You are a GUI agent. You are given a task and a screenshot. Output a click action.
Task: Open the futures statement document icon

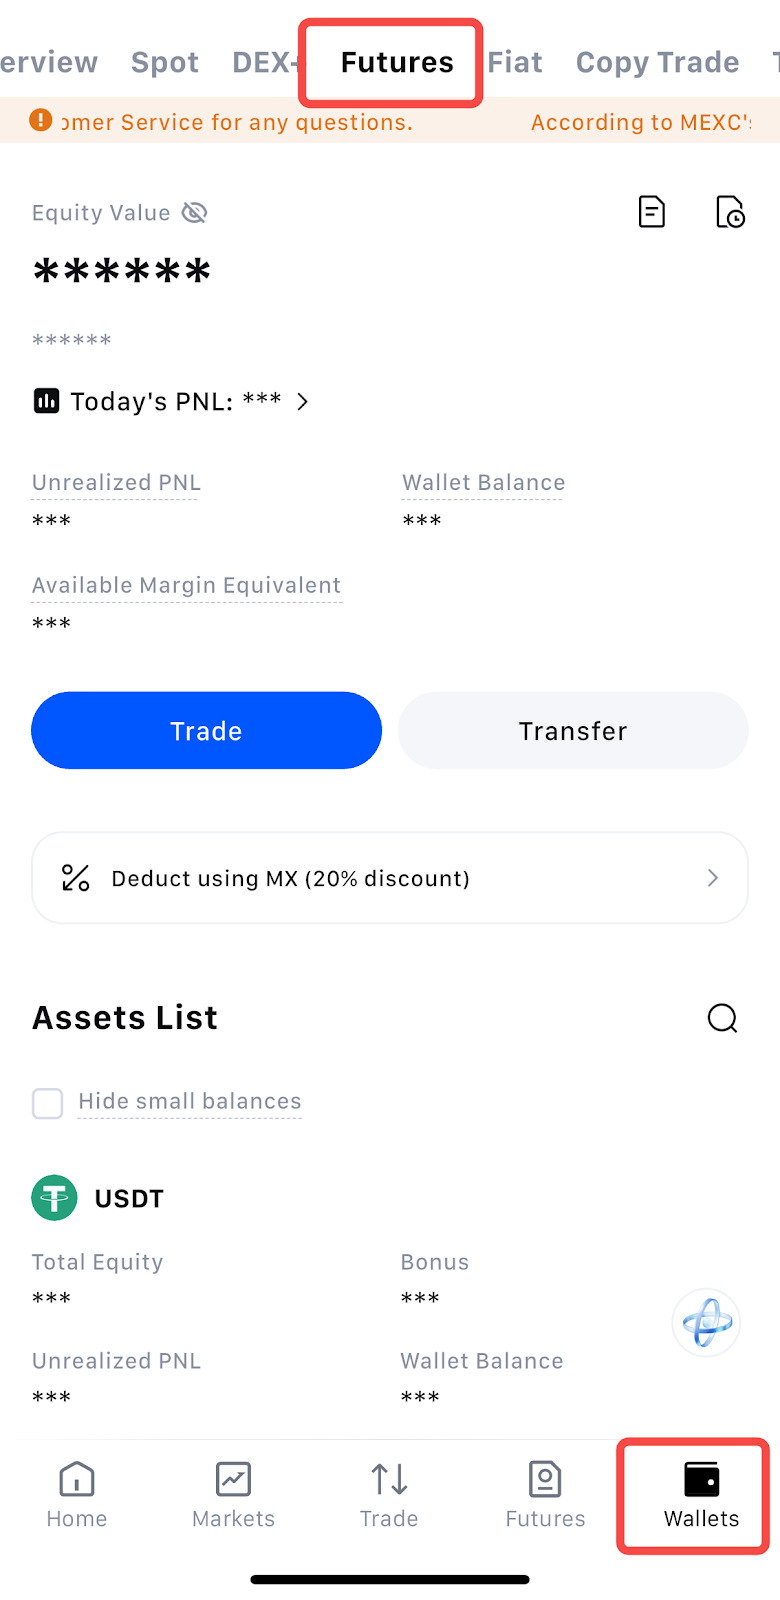coord(652,212)
